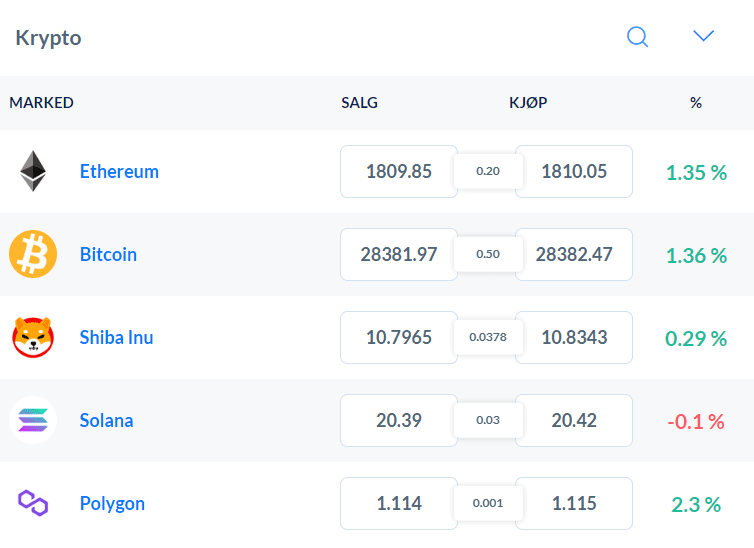Click the Shiba Inu dog logo
This screenshot has height=548, width=754.
pyautogui.click(x=33, y=337)
